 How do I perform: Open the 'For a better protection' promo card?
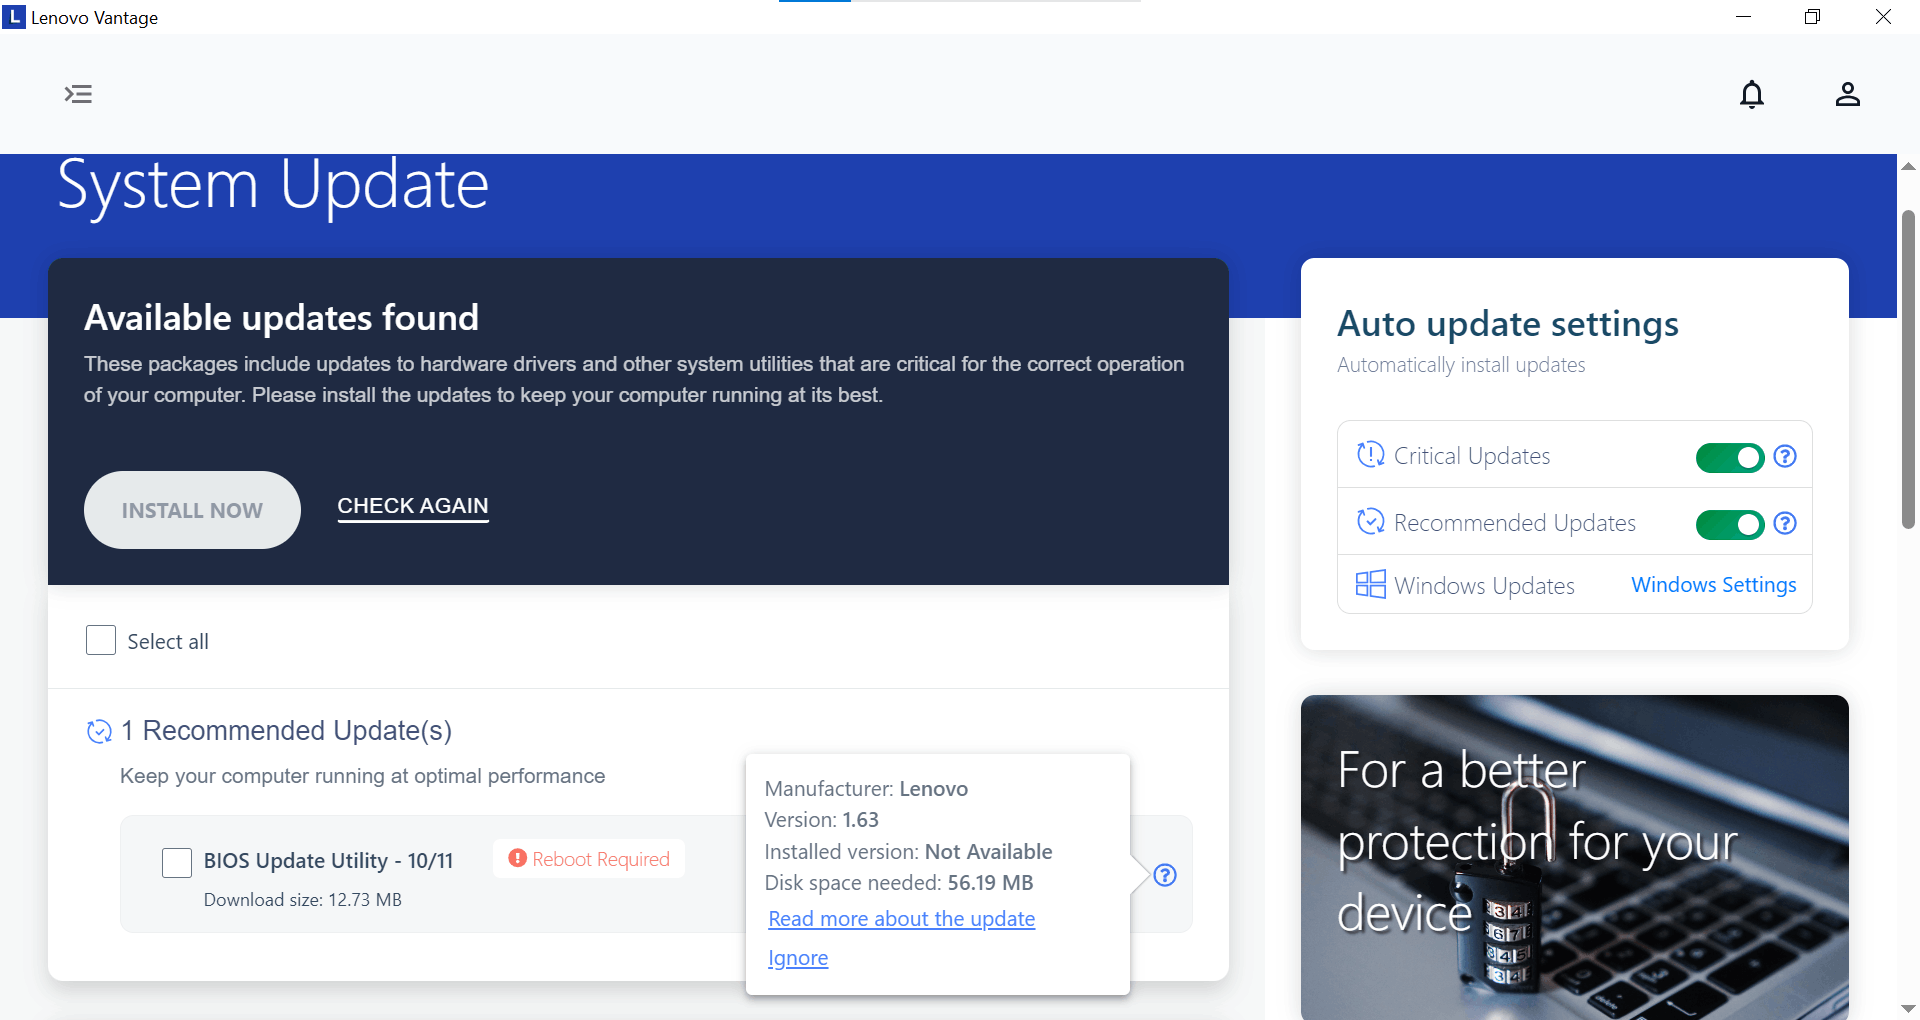point(1574,857)
